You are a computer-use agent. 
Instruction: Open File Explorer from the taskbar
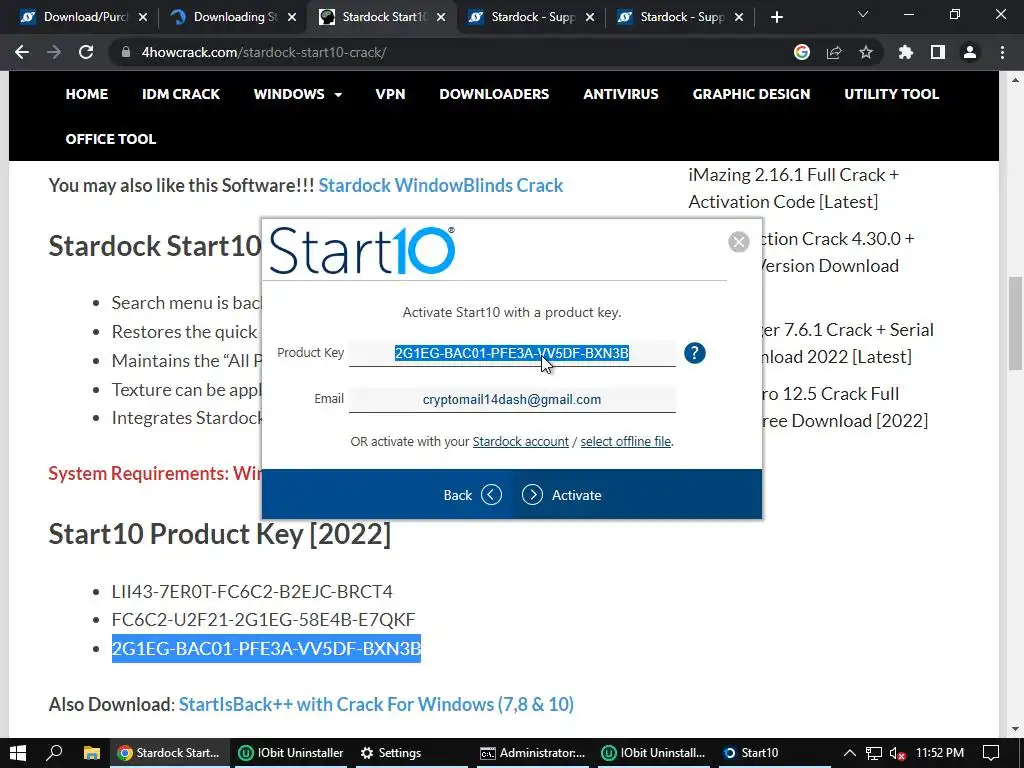click(x=91, y=753)
